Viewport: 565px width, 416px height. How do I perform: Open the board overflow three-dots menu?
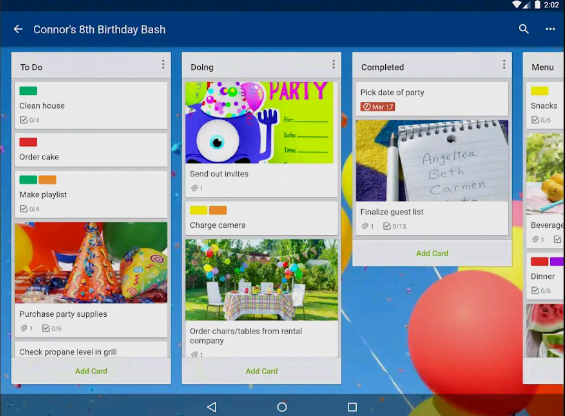click(550, 29)
